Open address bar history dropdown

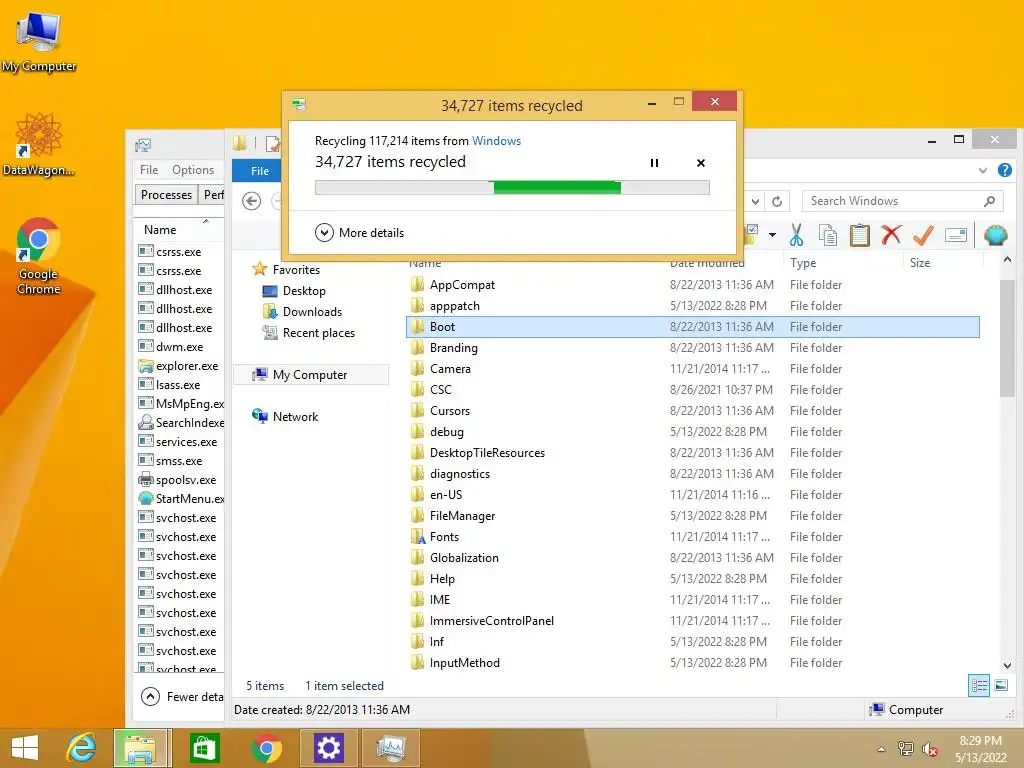(x=755, y=201)
